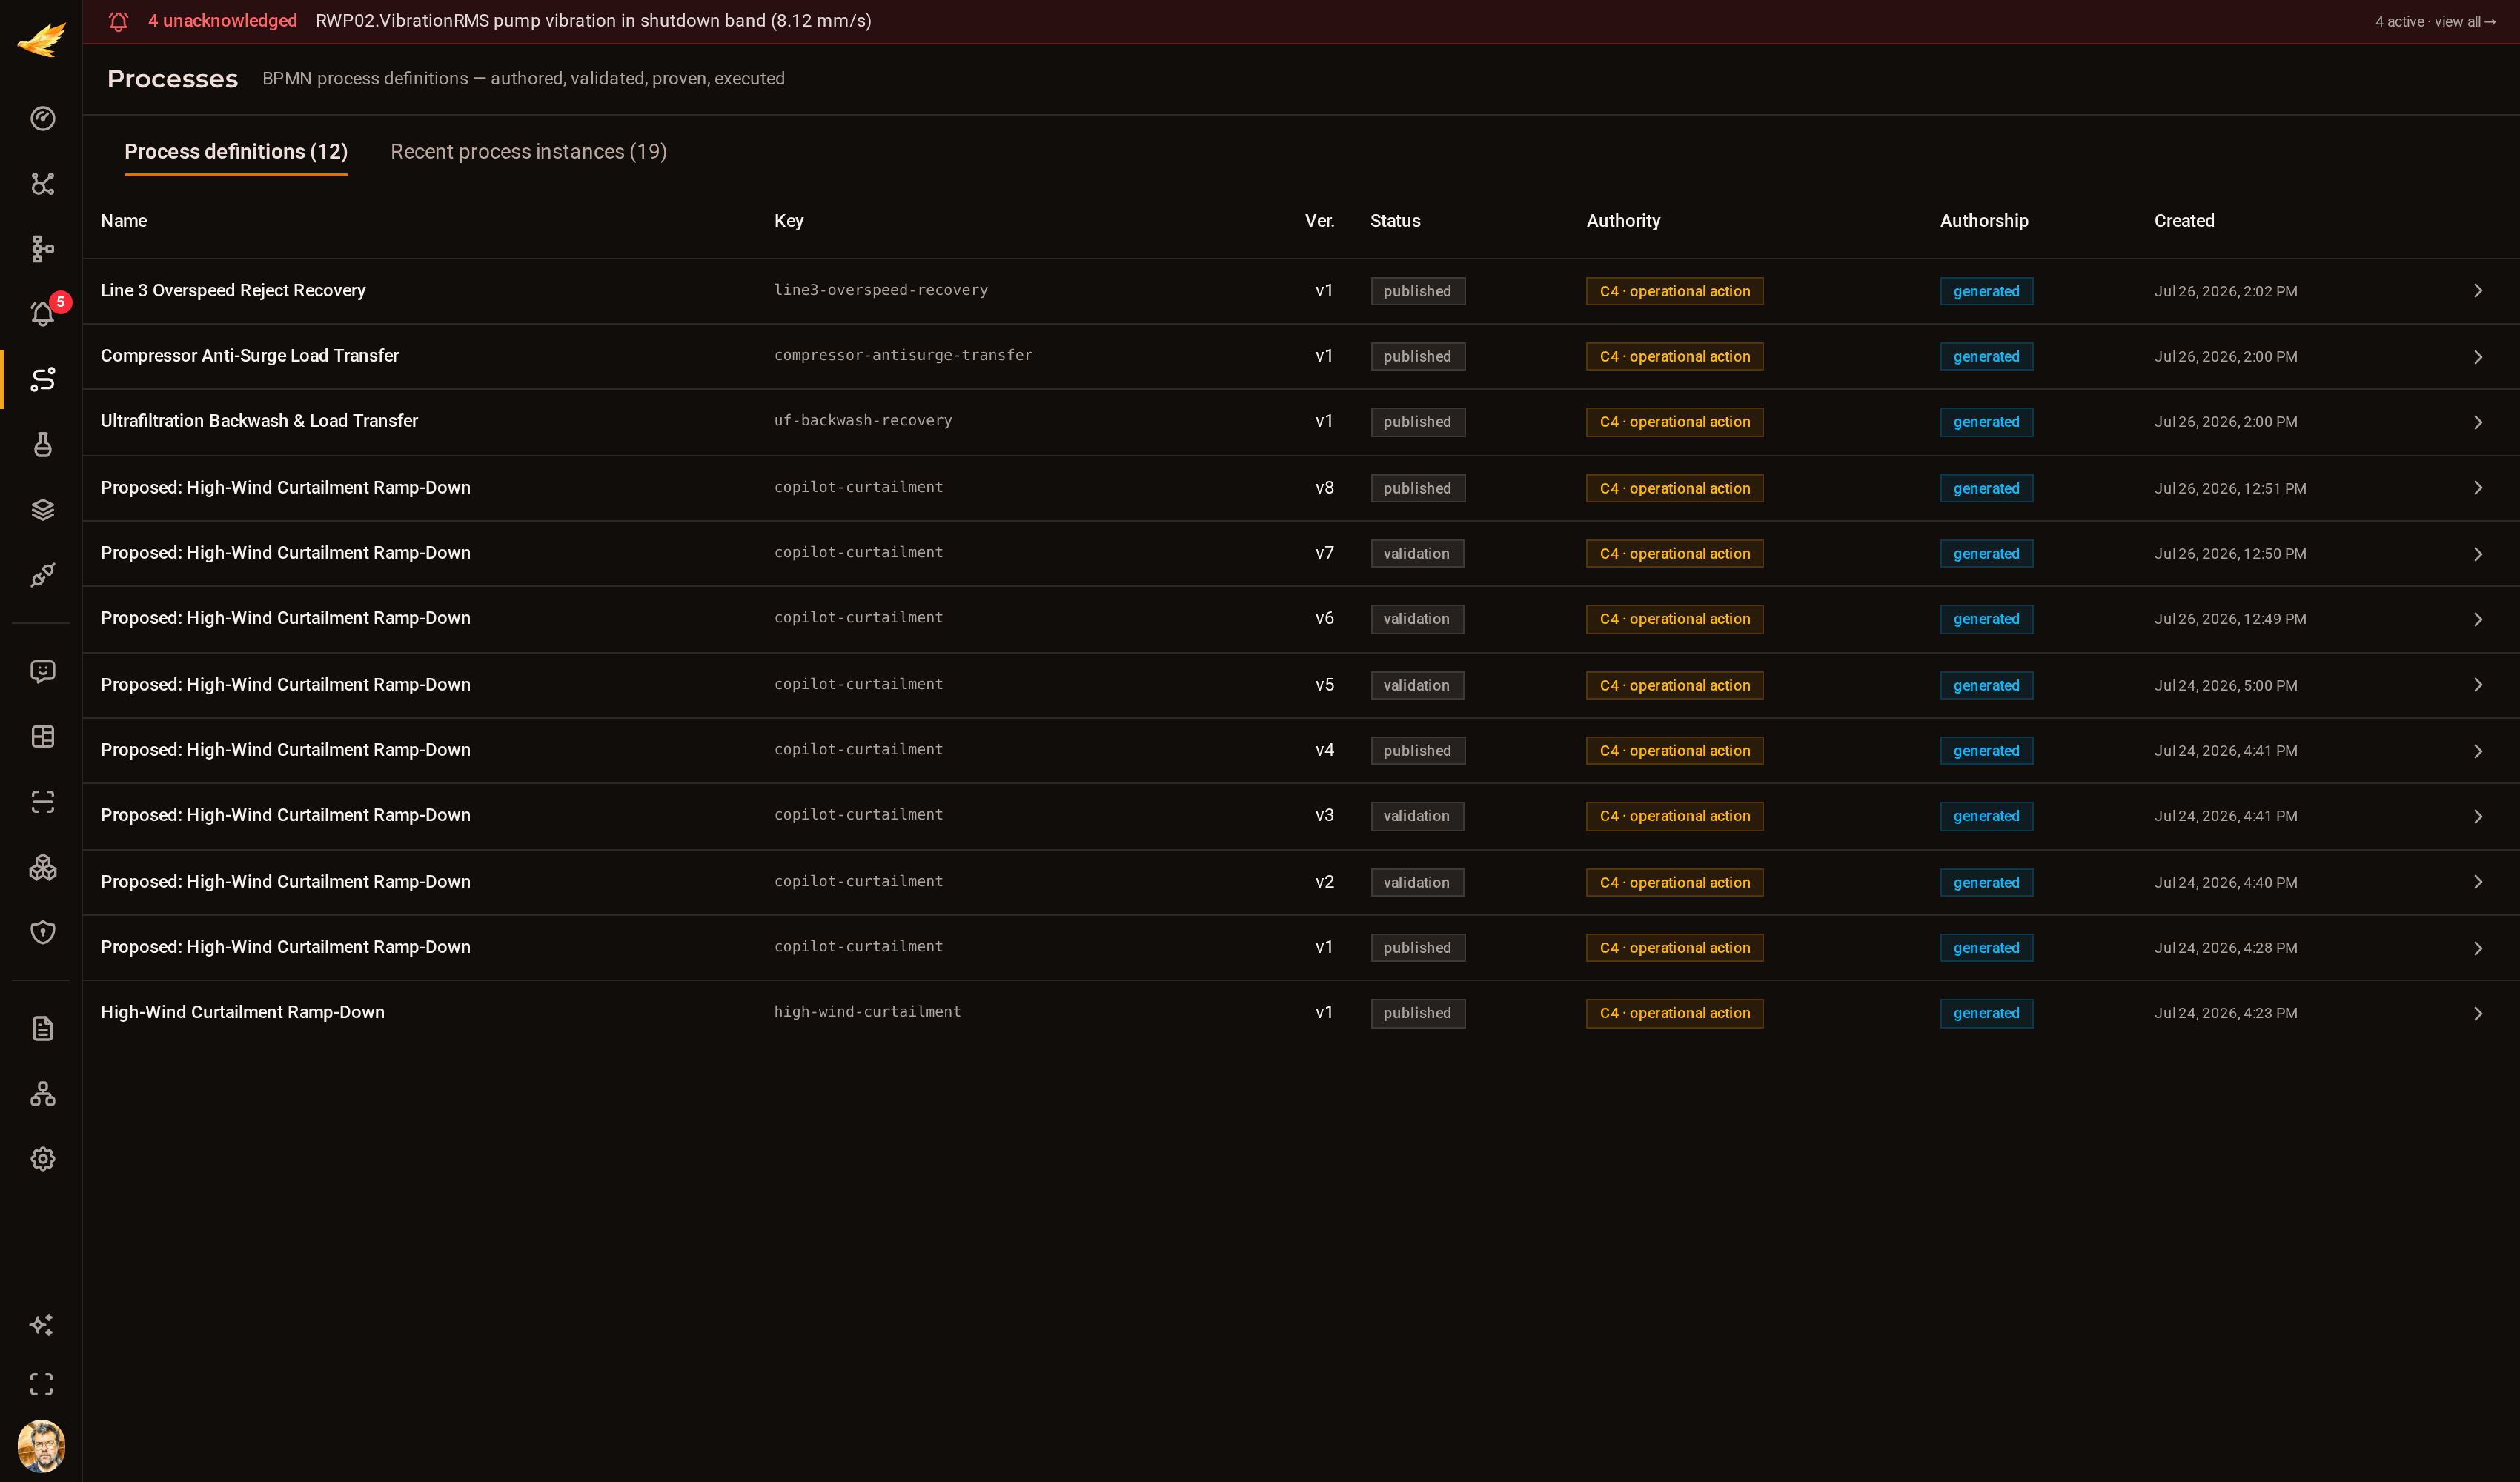2520x1482 pixels.
Task: Open High-Wind Curtailment Ramp-Down process name
Action: (x=242, y=1012)
